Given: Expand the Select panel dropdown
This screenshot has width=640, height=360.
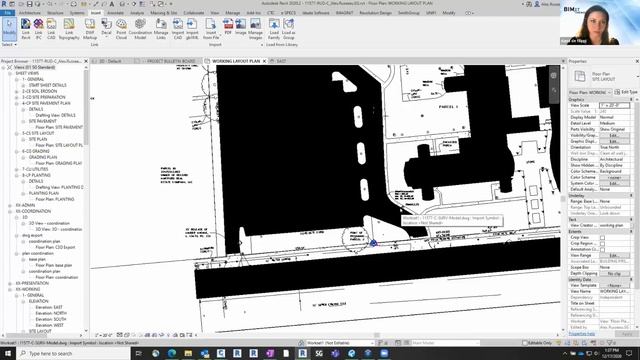Looking at the screenshot, I should (x=9, y=44).
